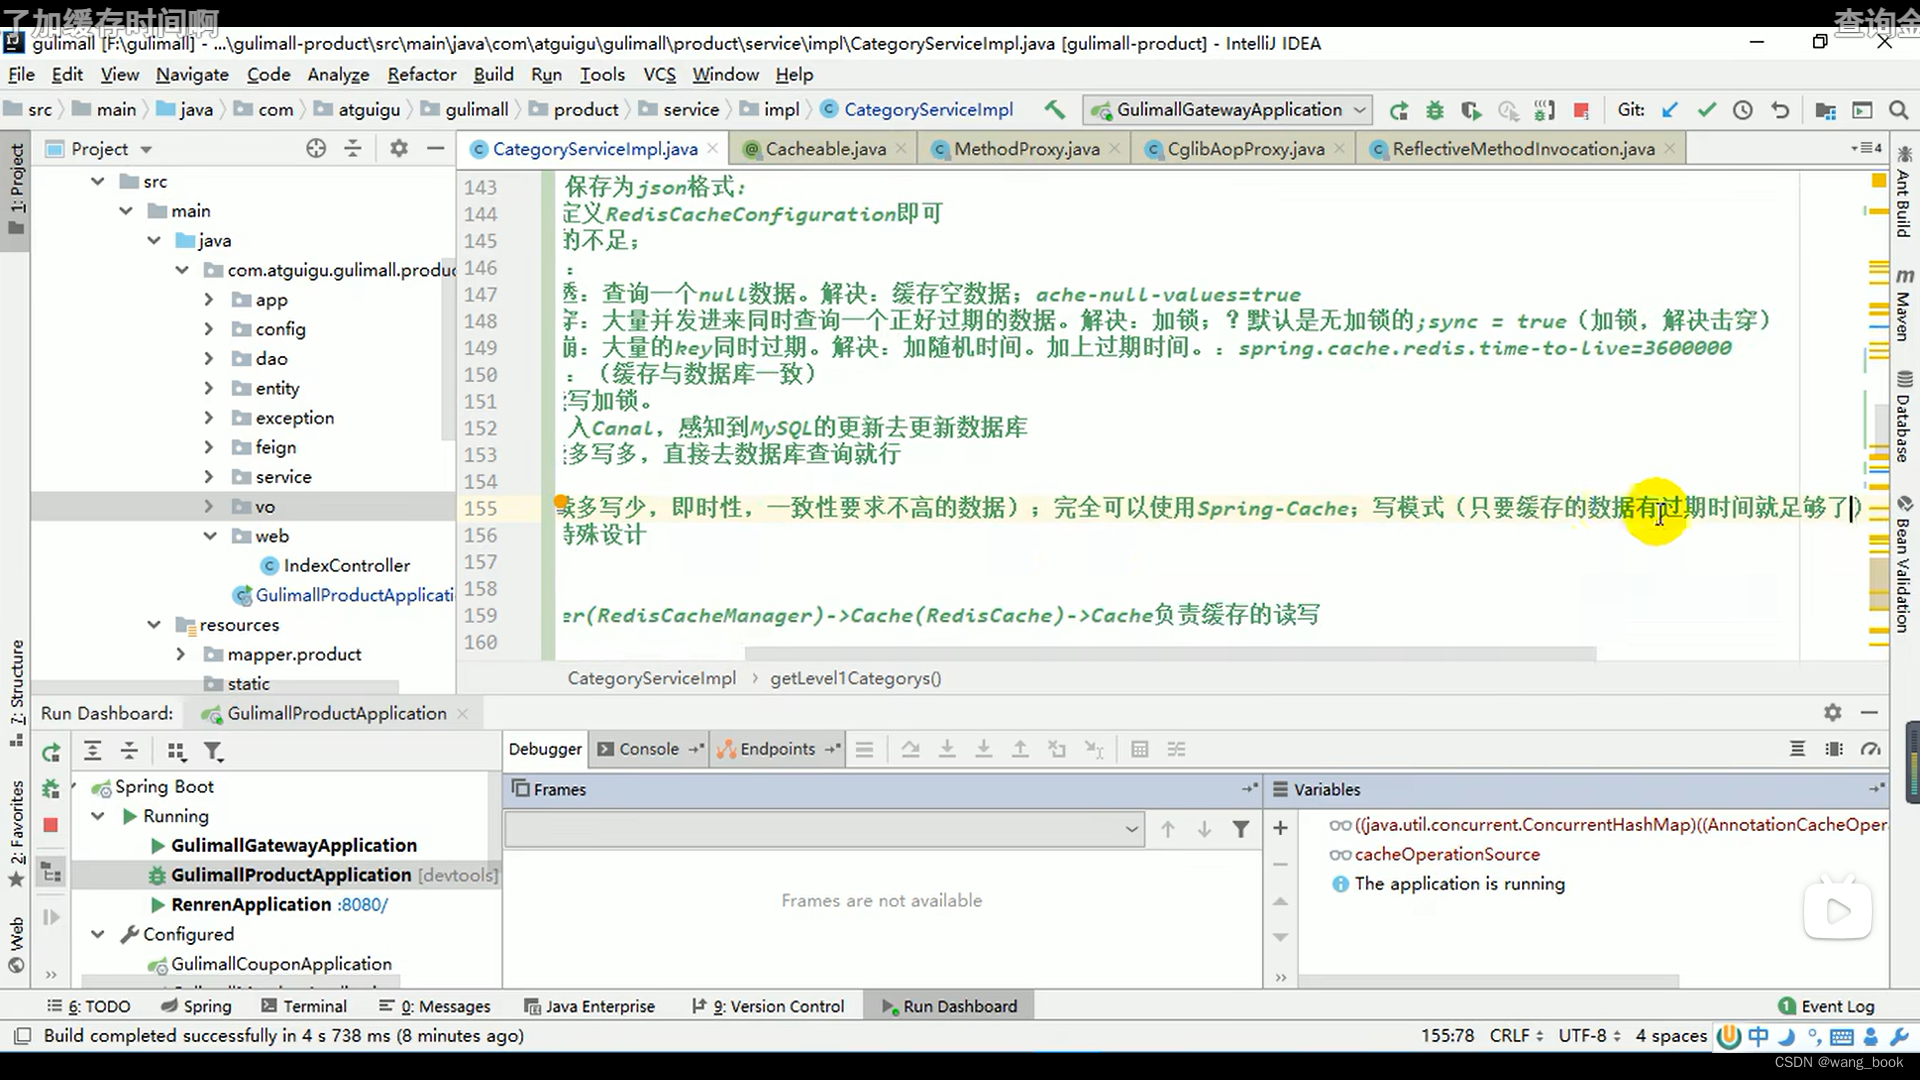
Task: Expand the Configured applications group
Action: click(98, 932)
